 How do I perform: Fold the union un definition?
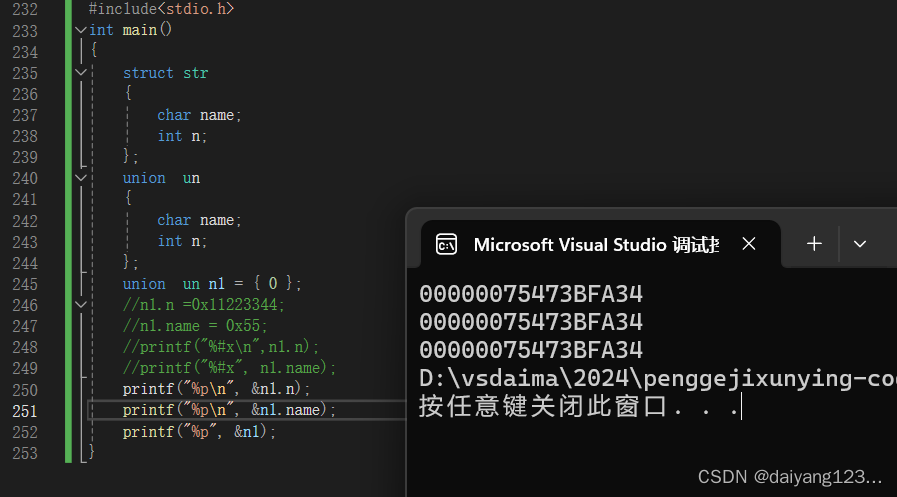pos(80,178)
